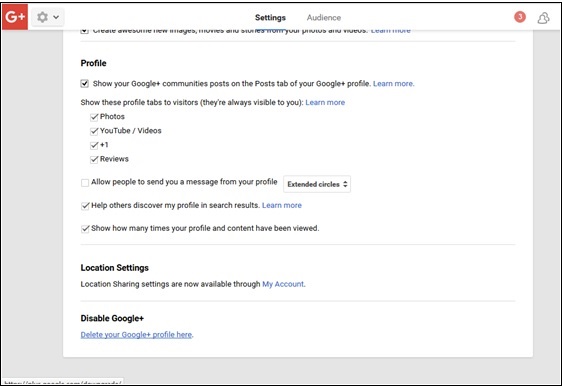The height and width of the screenshot is (386, 562).
Task: Uncheck the Reviews tab checkbox
Action: pos(94,159)
